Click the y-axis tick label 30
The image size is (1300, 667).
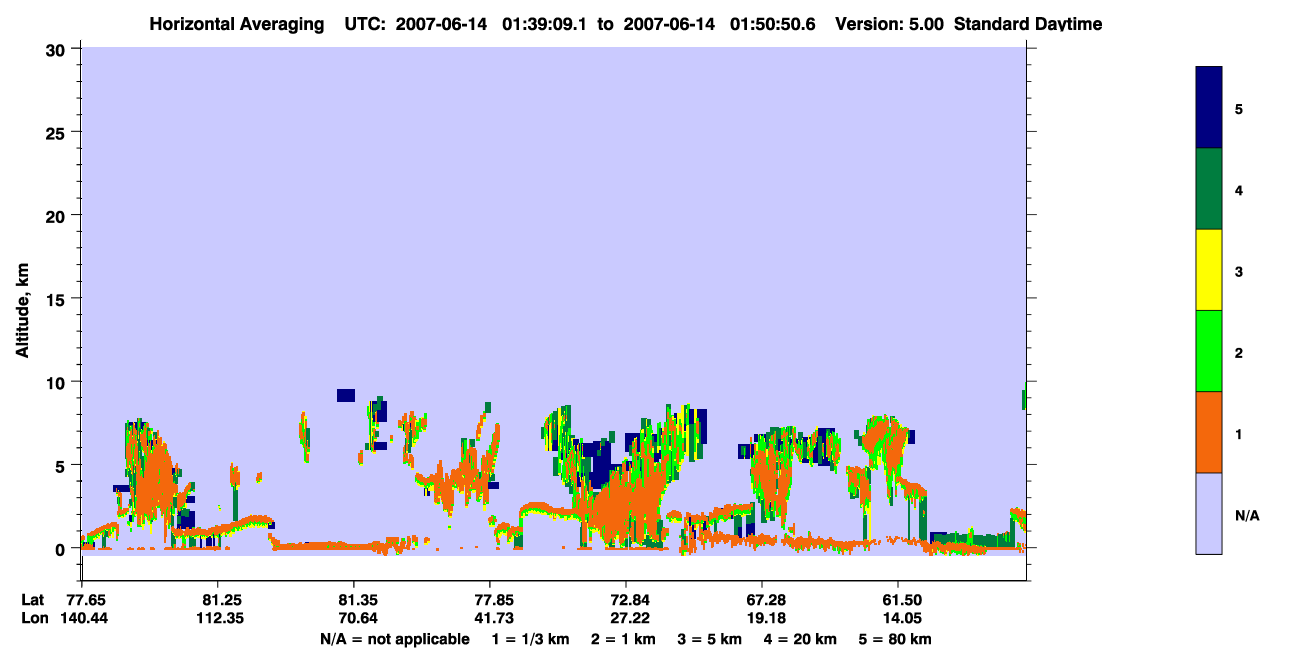pyautogui.click(x=58, y=49)
